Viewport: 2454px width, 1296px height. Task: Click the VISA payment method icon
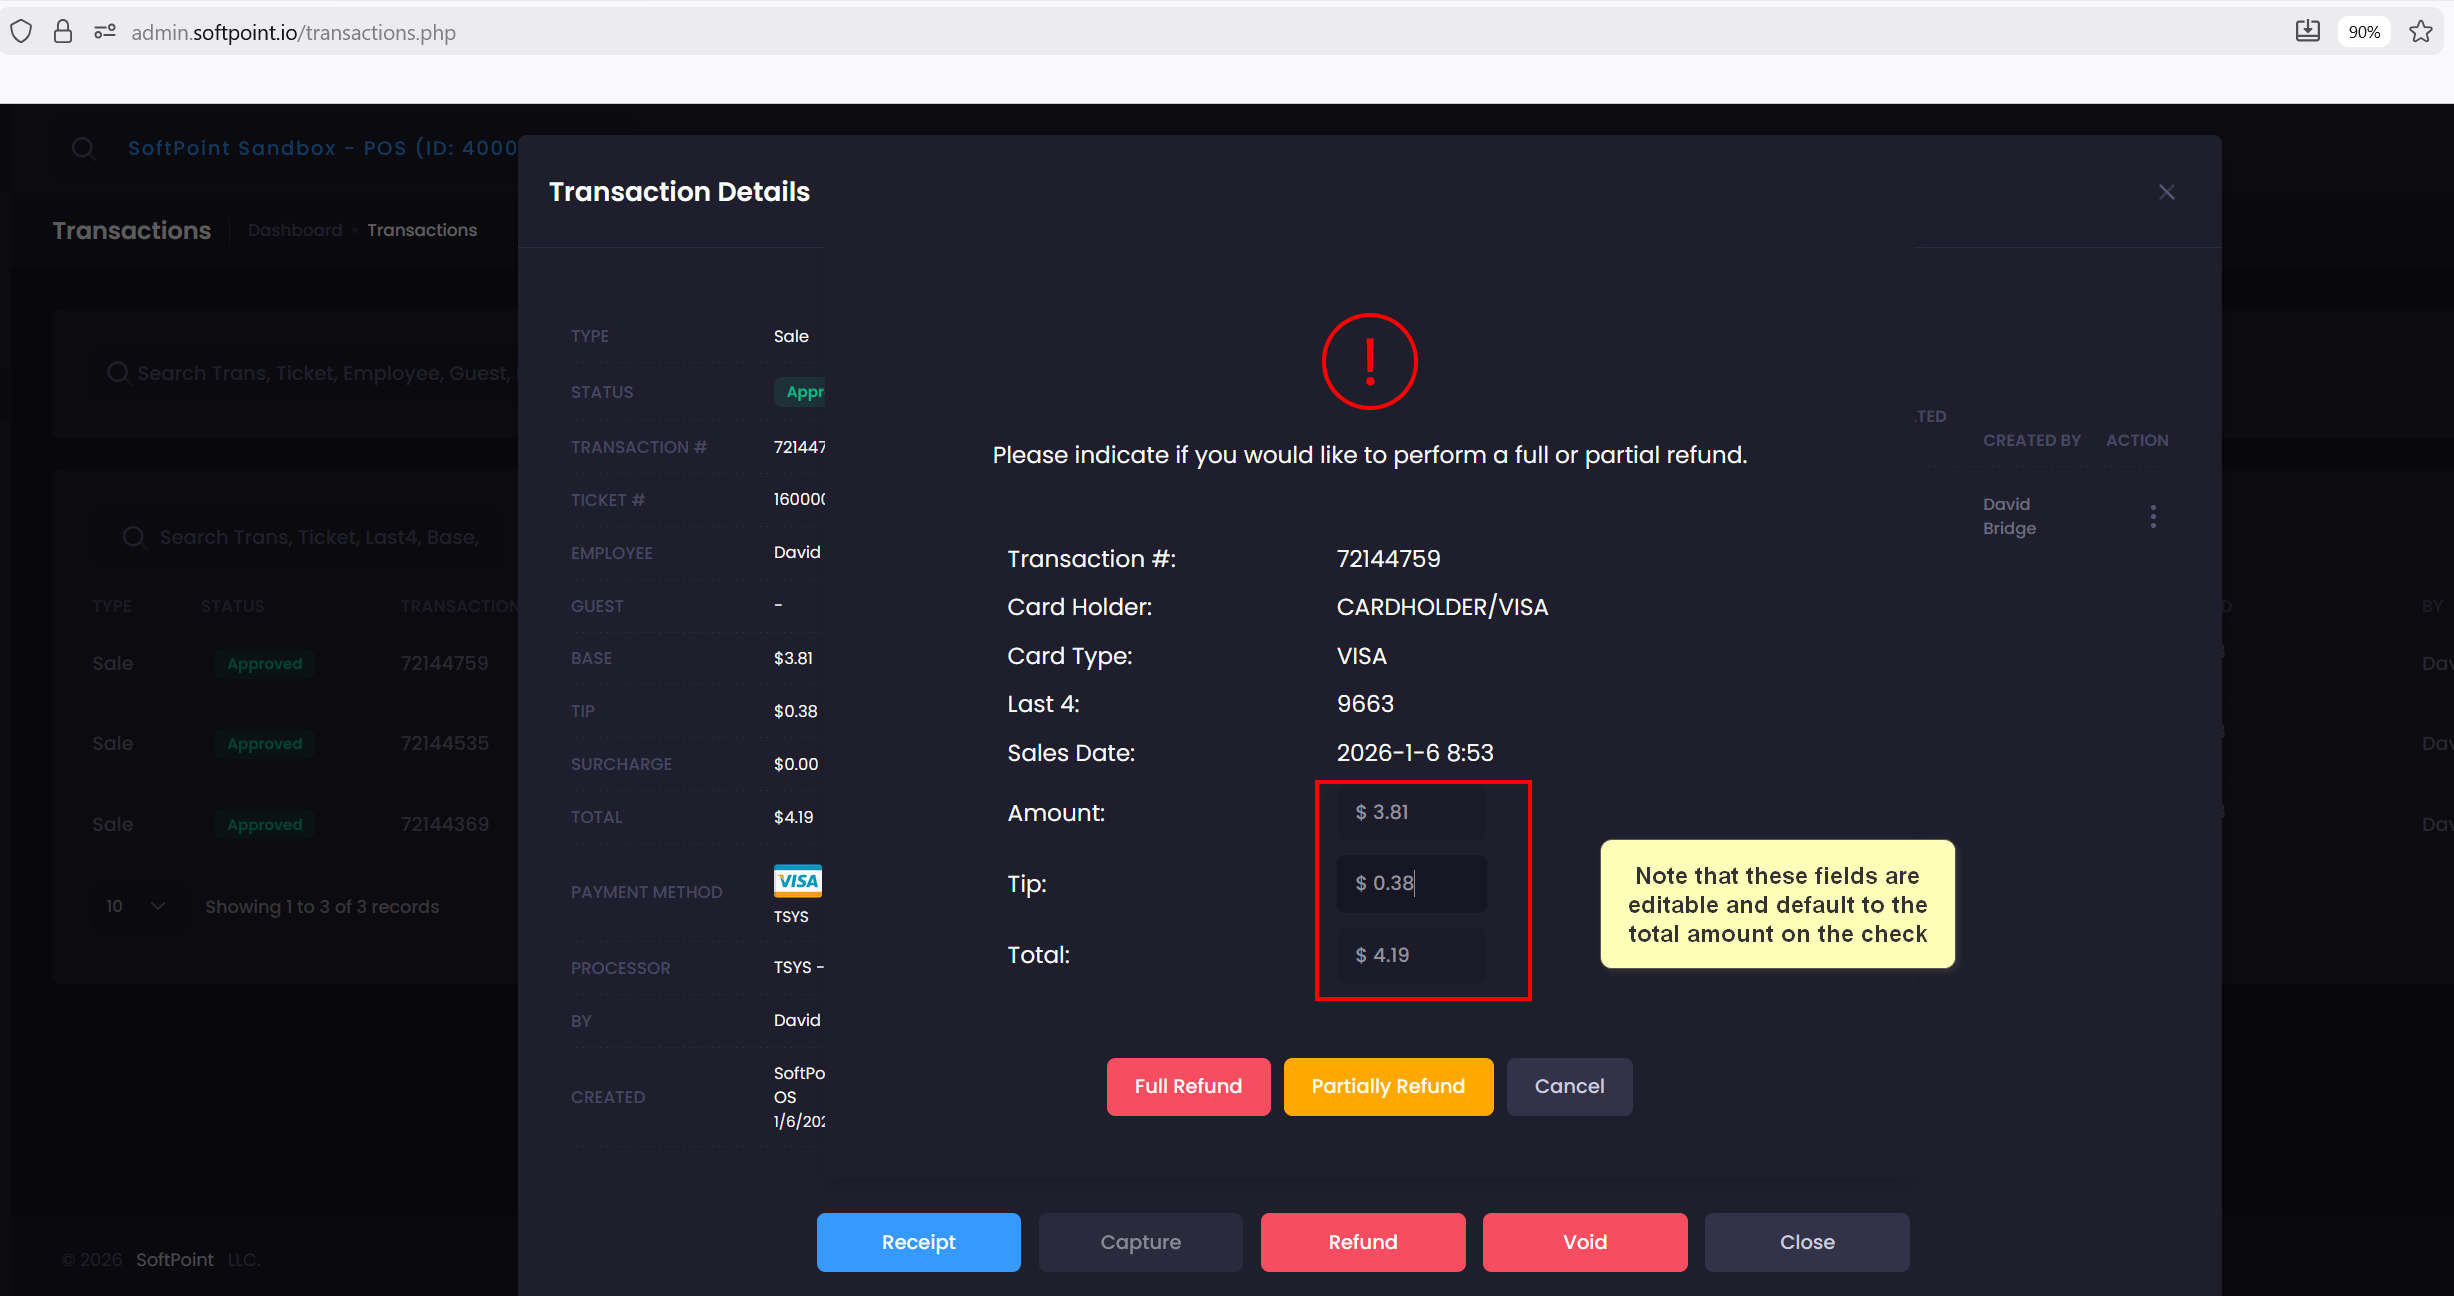click(x=796, y=881)
